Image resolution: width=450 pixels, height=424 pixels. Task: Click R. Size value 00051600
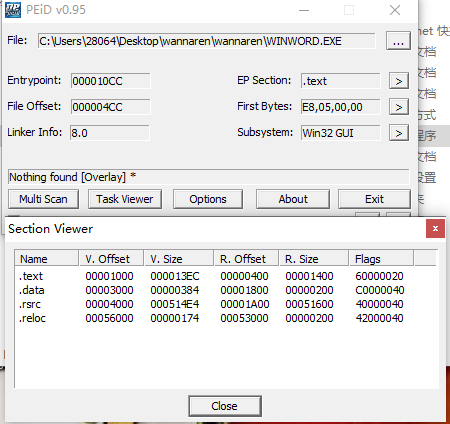coord(309,304)
